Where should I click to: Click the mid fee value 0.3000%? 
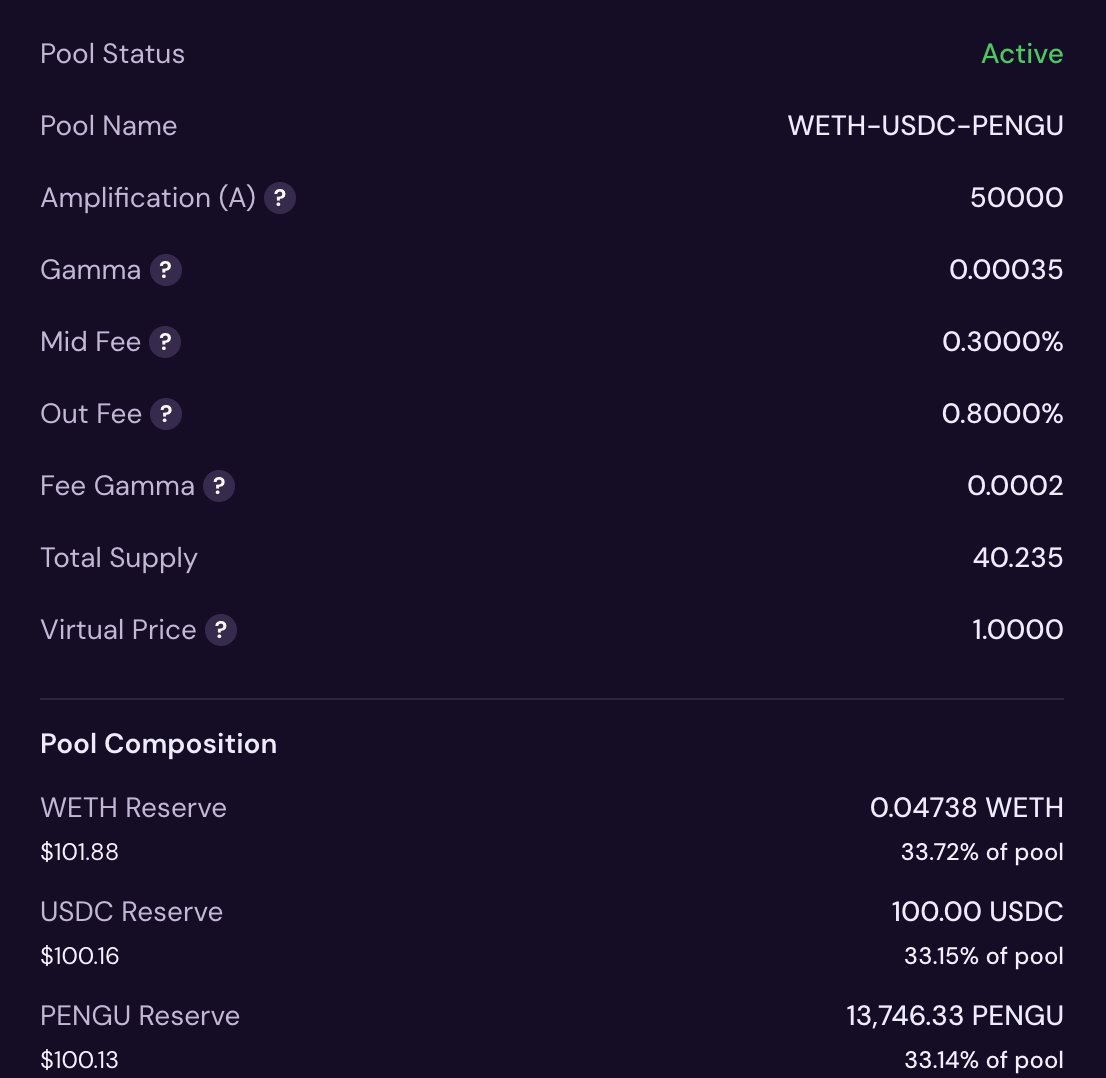(x=1002, y=342)
